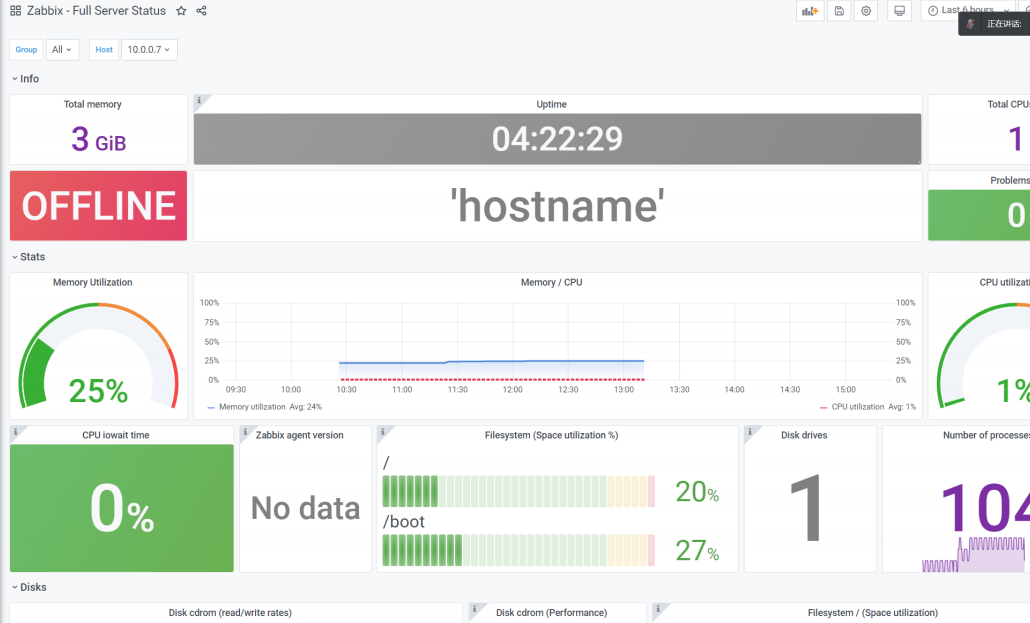This screenshot has width=1030, height=623.
Task: Collapse the Info row
Action: [x=25, y=78]
